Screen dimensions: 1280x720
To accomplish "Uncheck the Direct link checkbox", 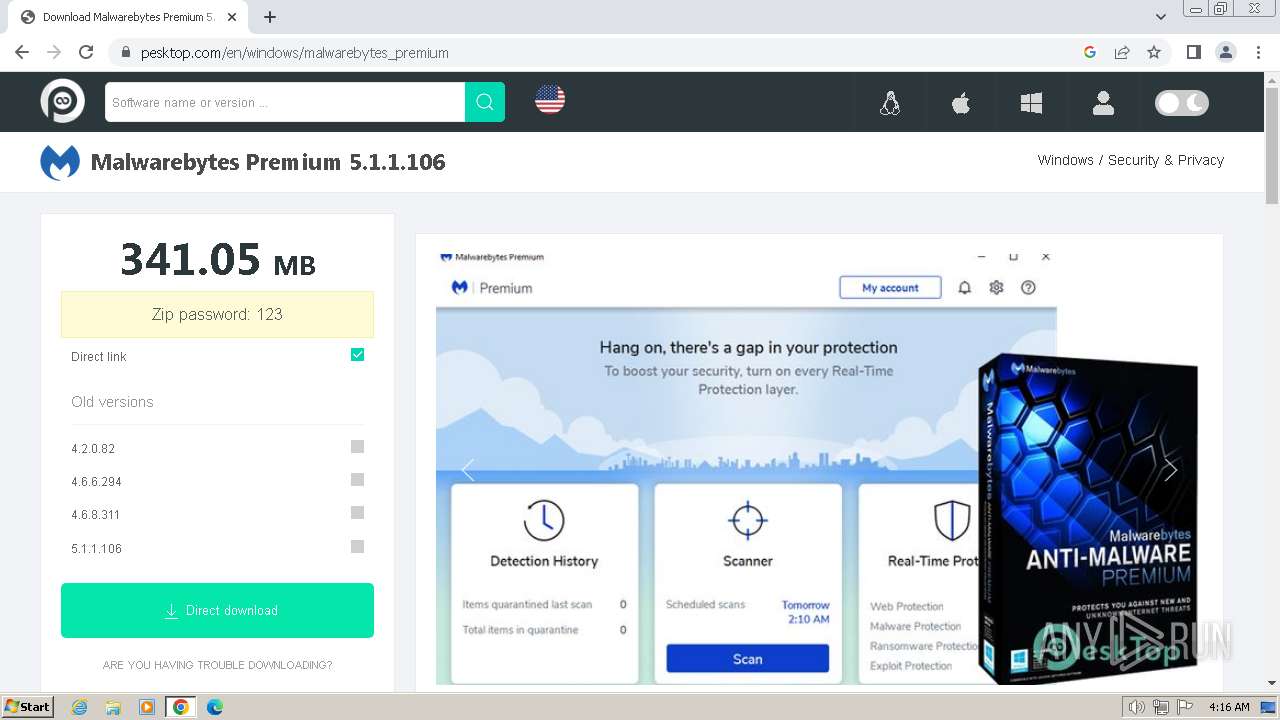I will (x=357, y=355).
